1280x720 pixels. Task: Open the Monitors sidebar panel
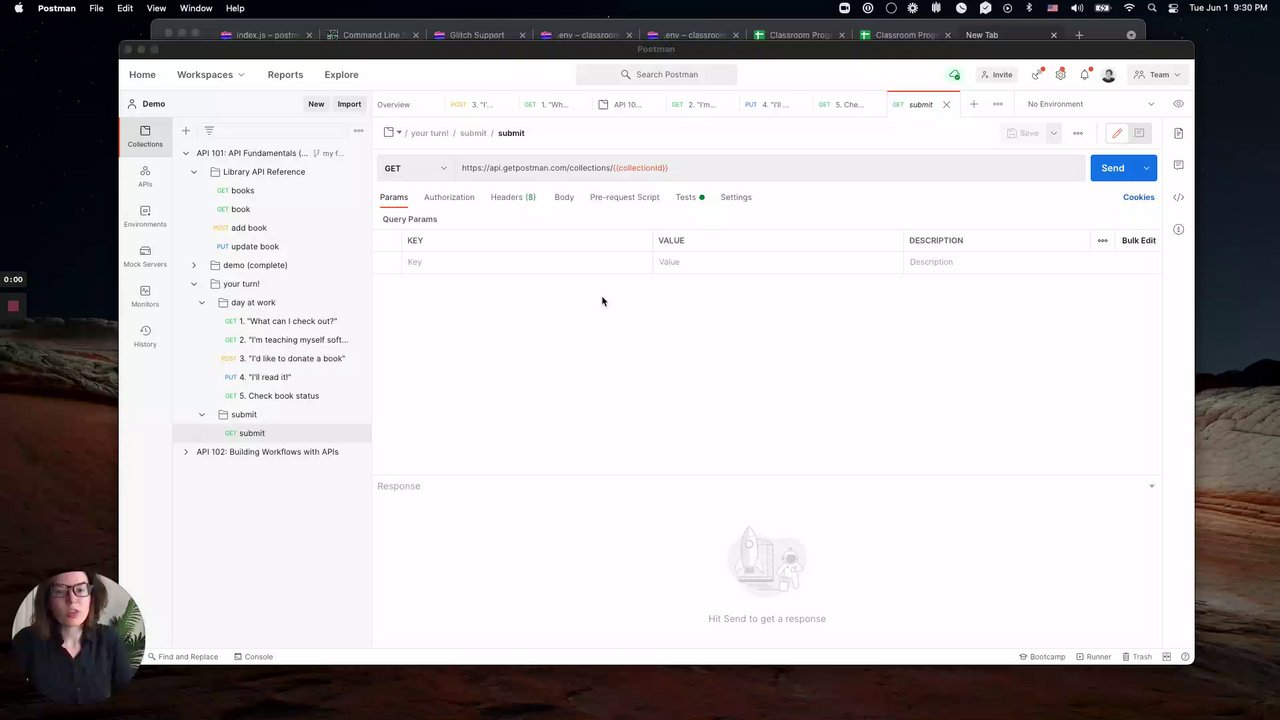click(x=145, y=296)
